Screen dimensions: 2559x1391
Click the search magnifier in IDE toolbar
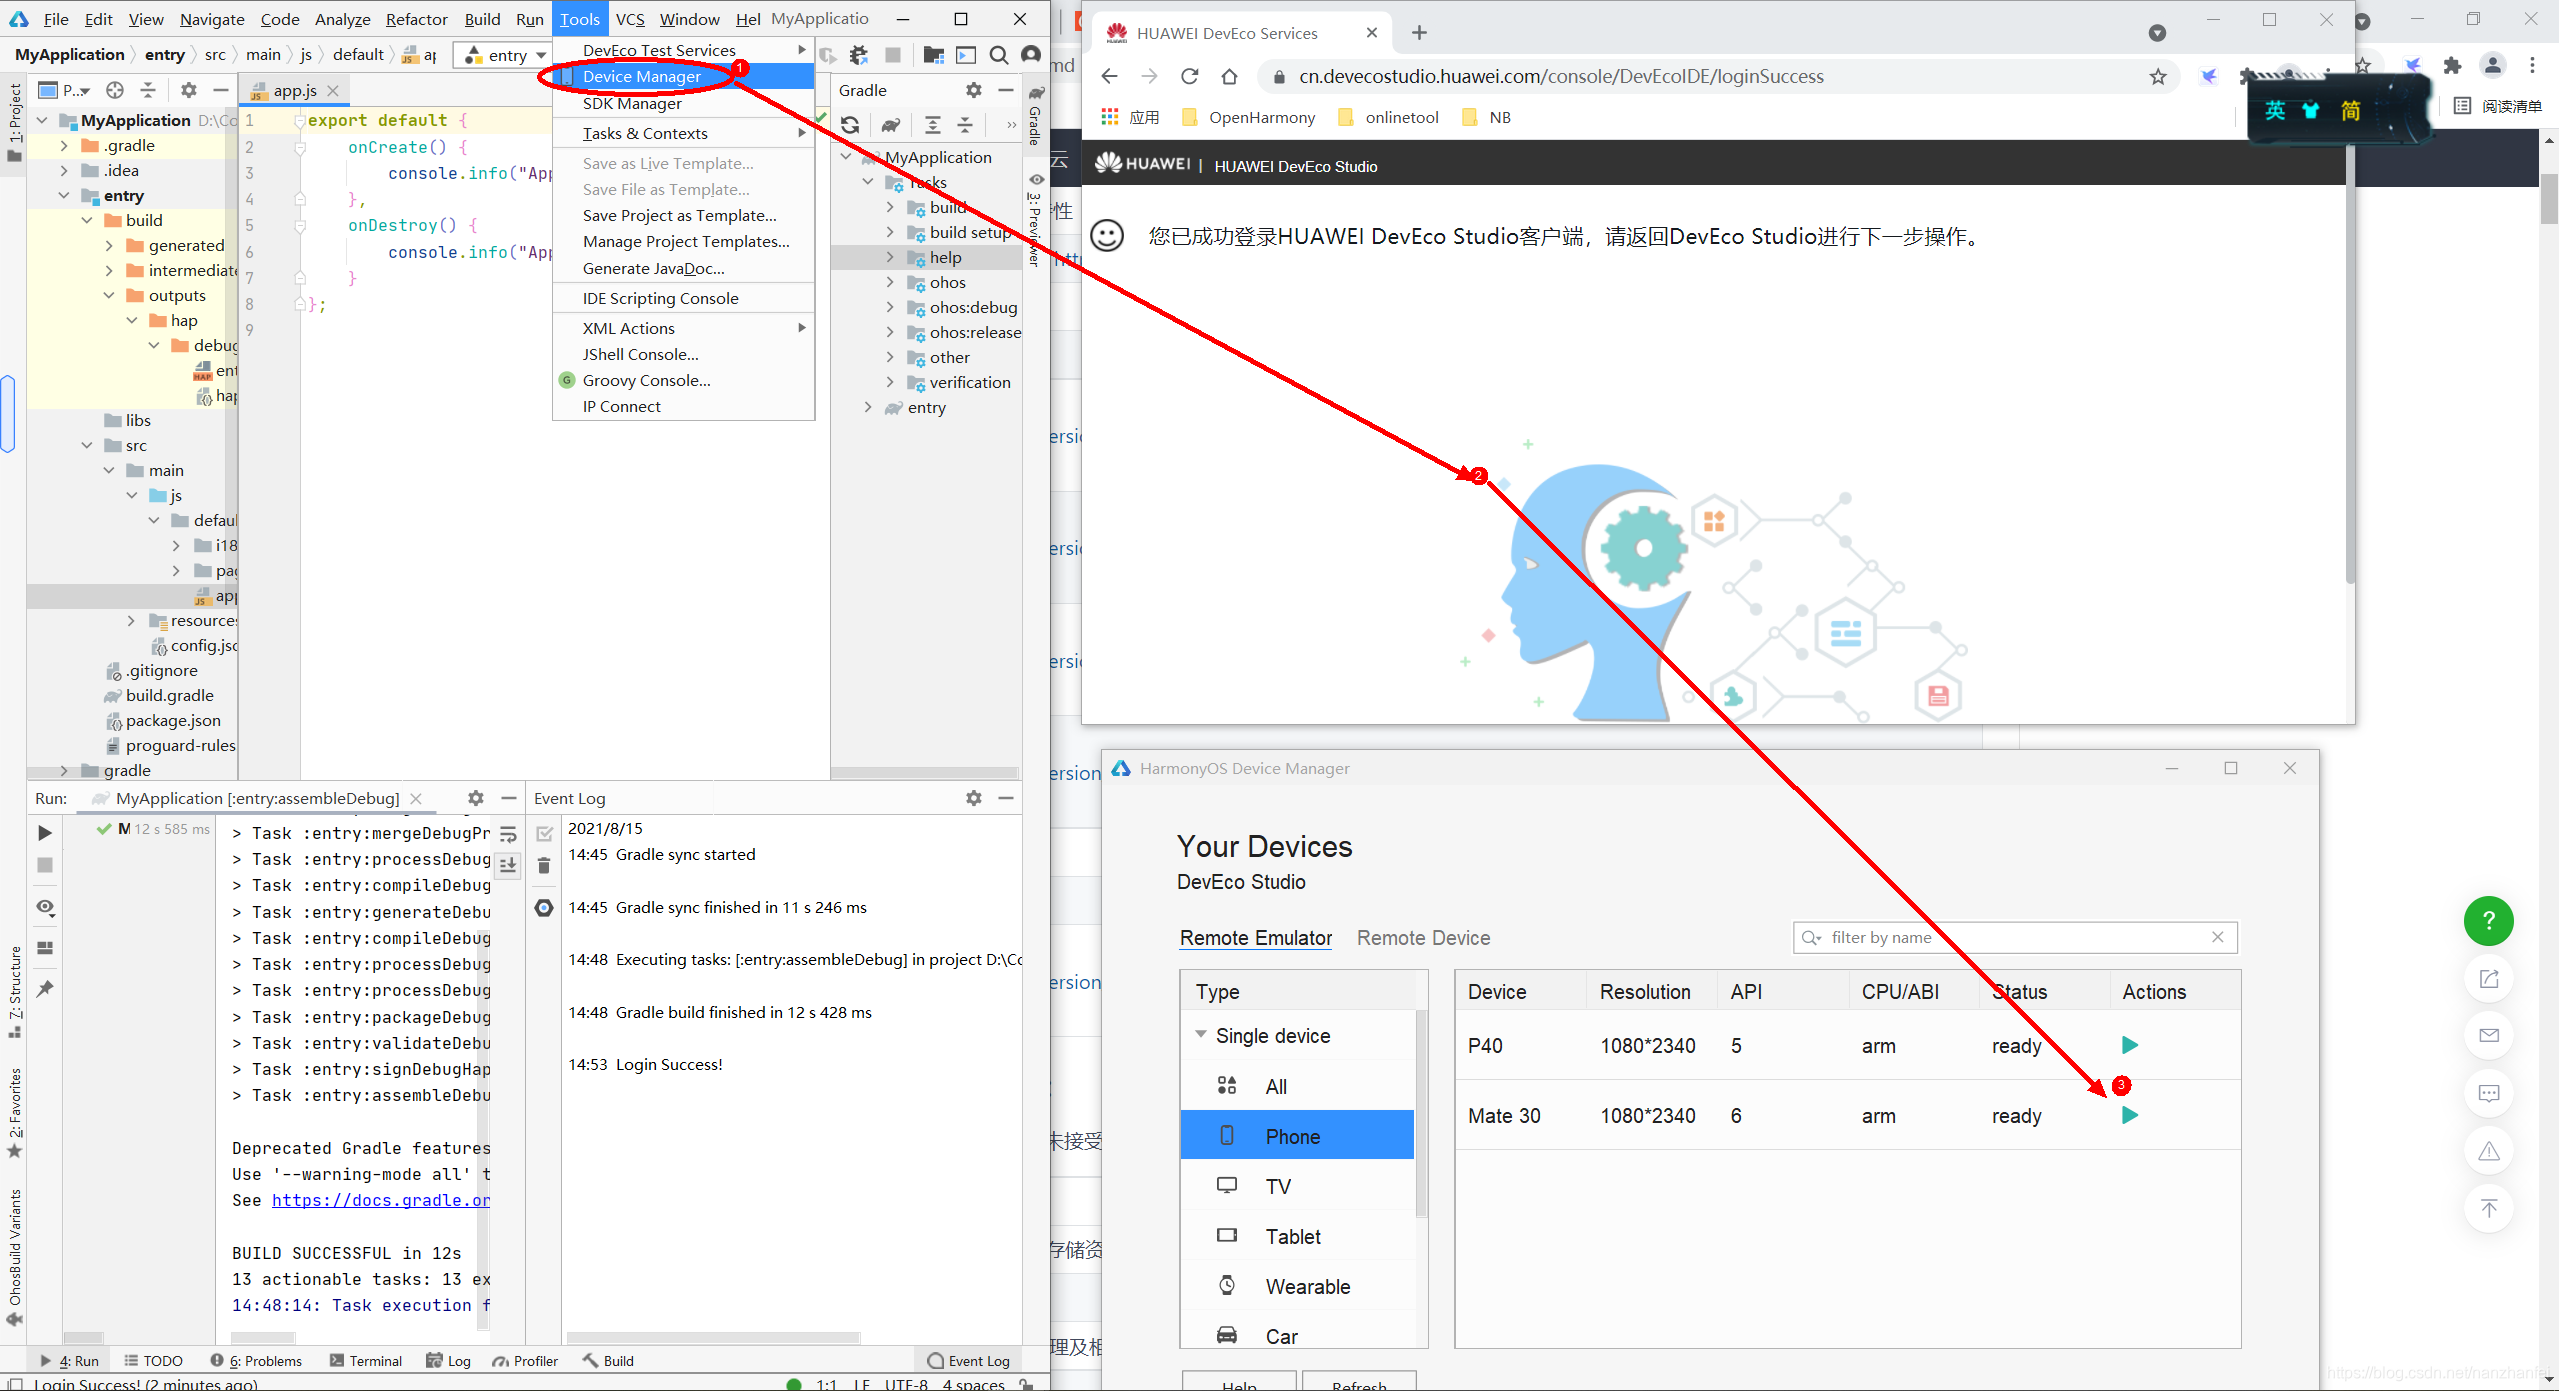pyautogui.click(x=998, y=55)
